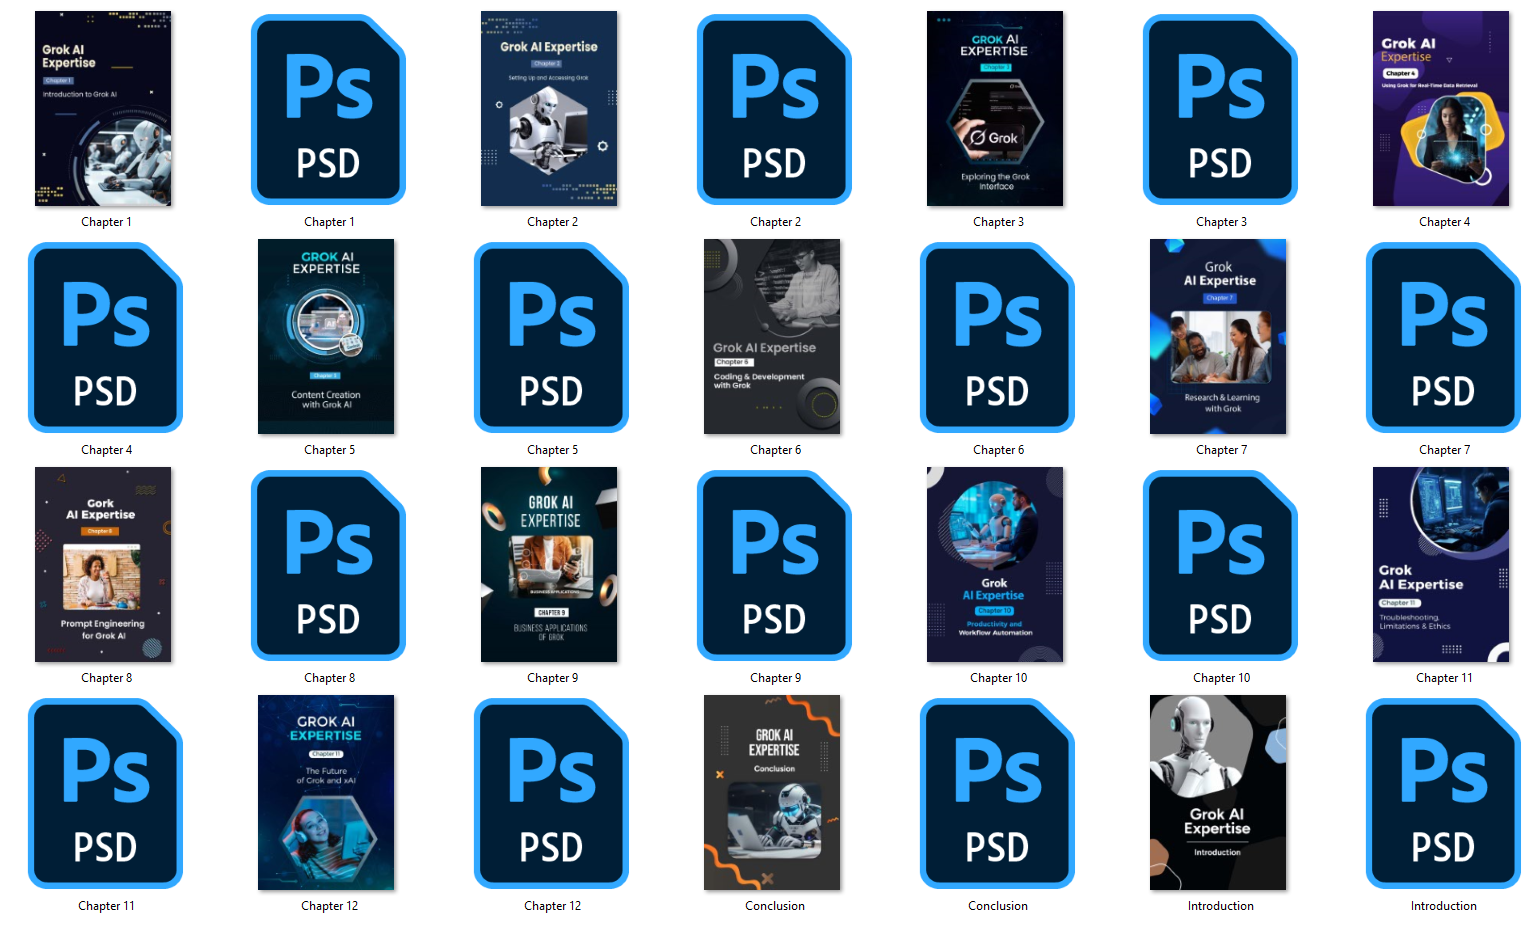Choose Chapter 5 cover 'Content Creation with Grok AI'
Image resolution: width=1537 pixels, height=927 pixels.
(x=326, y=336)
